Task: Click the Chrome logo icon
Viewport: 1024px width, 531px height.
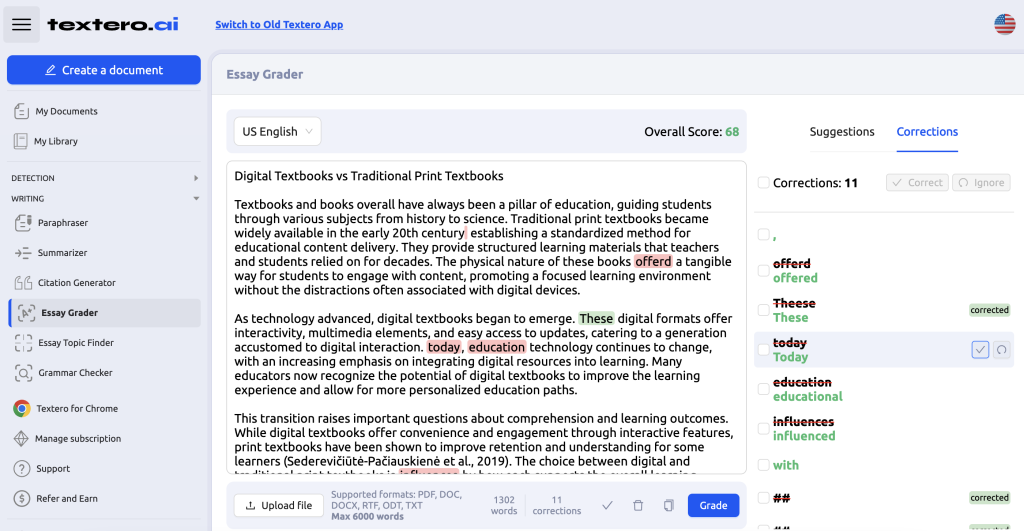Action: coord(22,409)
